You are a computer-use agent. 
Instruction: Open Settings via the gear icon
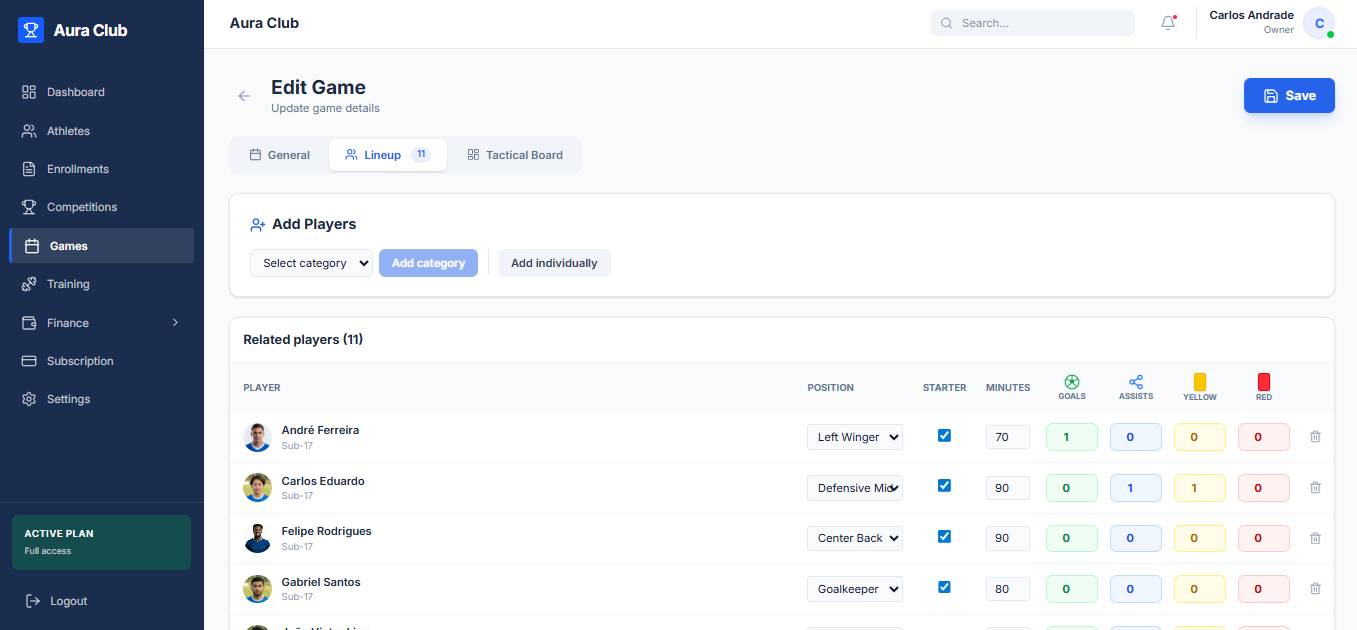pyautogui.click(x=29, y=399)
